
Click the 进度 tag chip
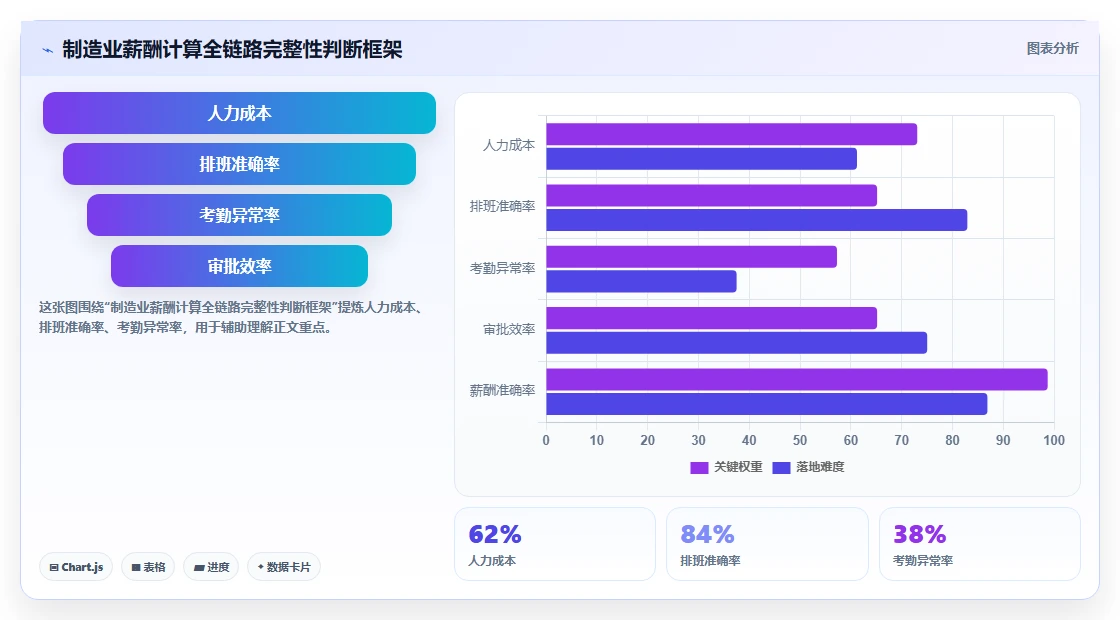tap(211, 567)
